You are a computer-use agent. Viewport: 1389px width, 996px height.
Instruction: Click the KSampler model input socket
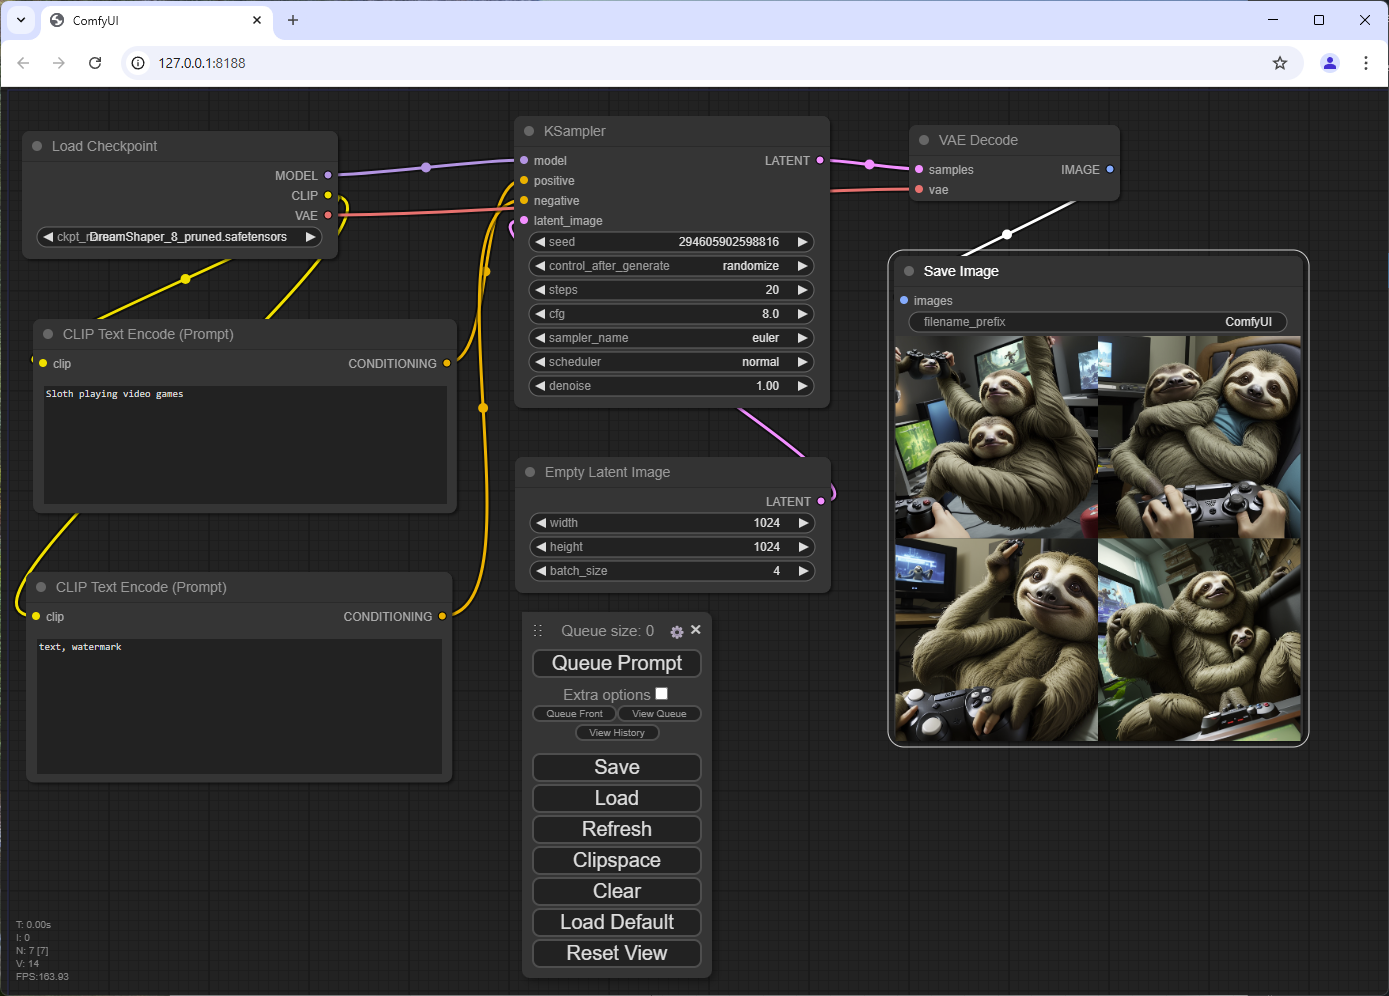pyautogui.click(x=524, y=160)
